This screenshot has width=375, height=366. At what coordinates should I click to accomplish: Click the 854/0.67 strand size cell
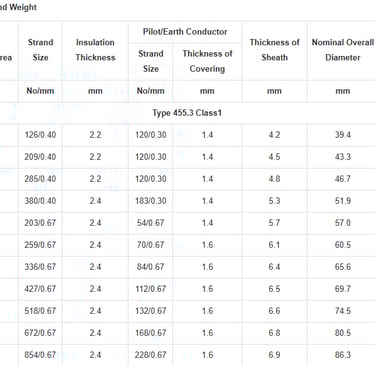40,355
